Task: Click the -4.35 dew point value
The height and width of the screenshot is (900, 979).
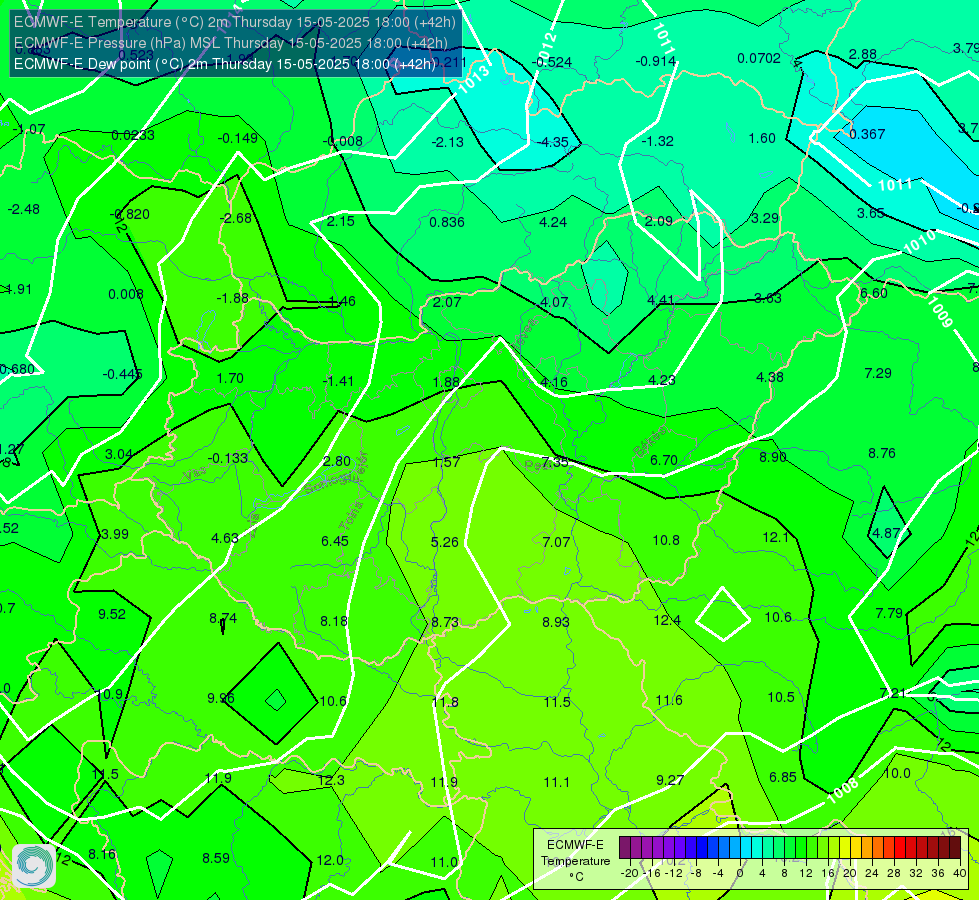Action: click(553, 142)
